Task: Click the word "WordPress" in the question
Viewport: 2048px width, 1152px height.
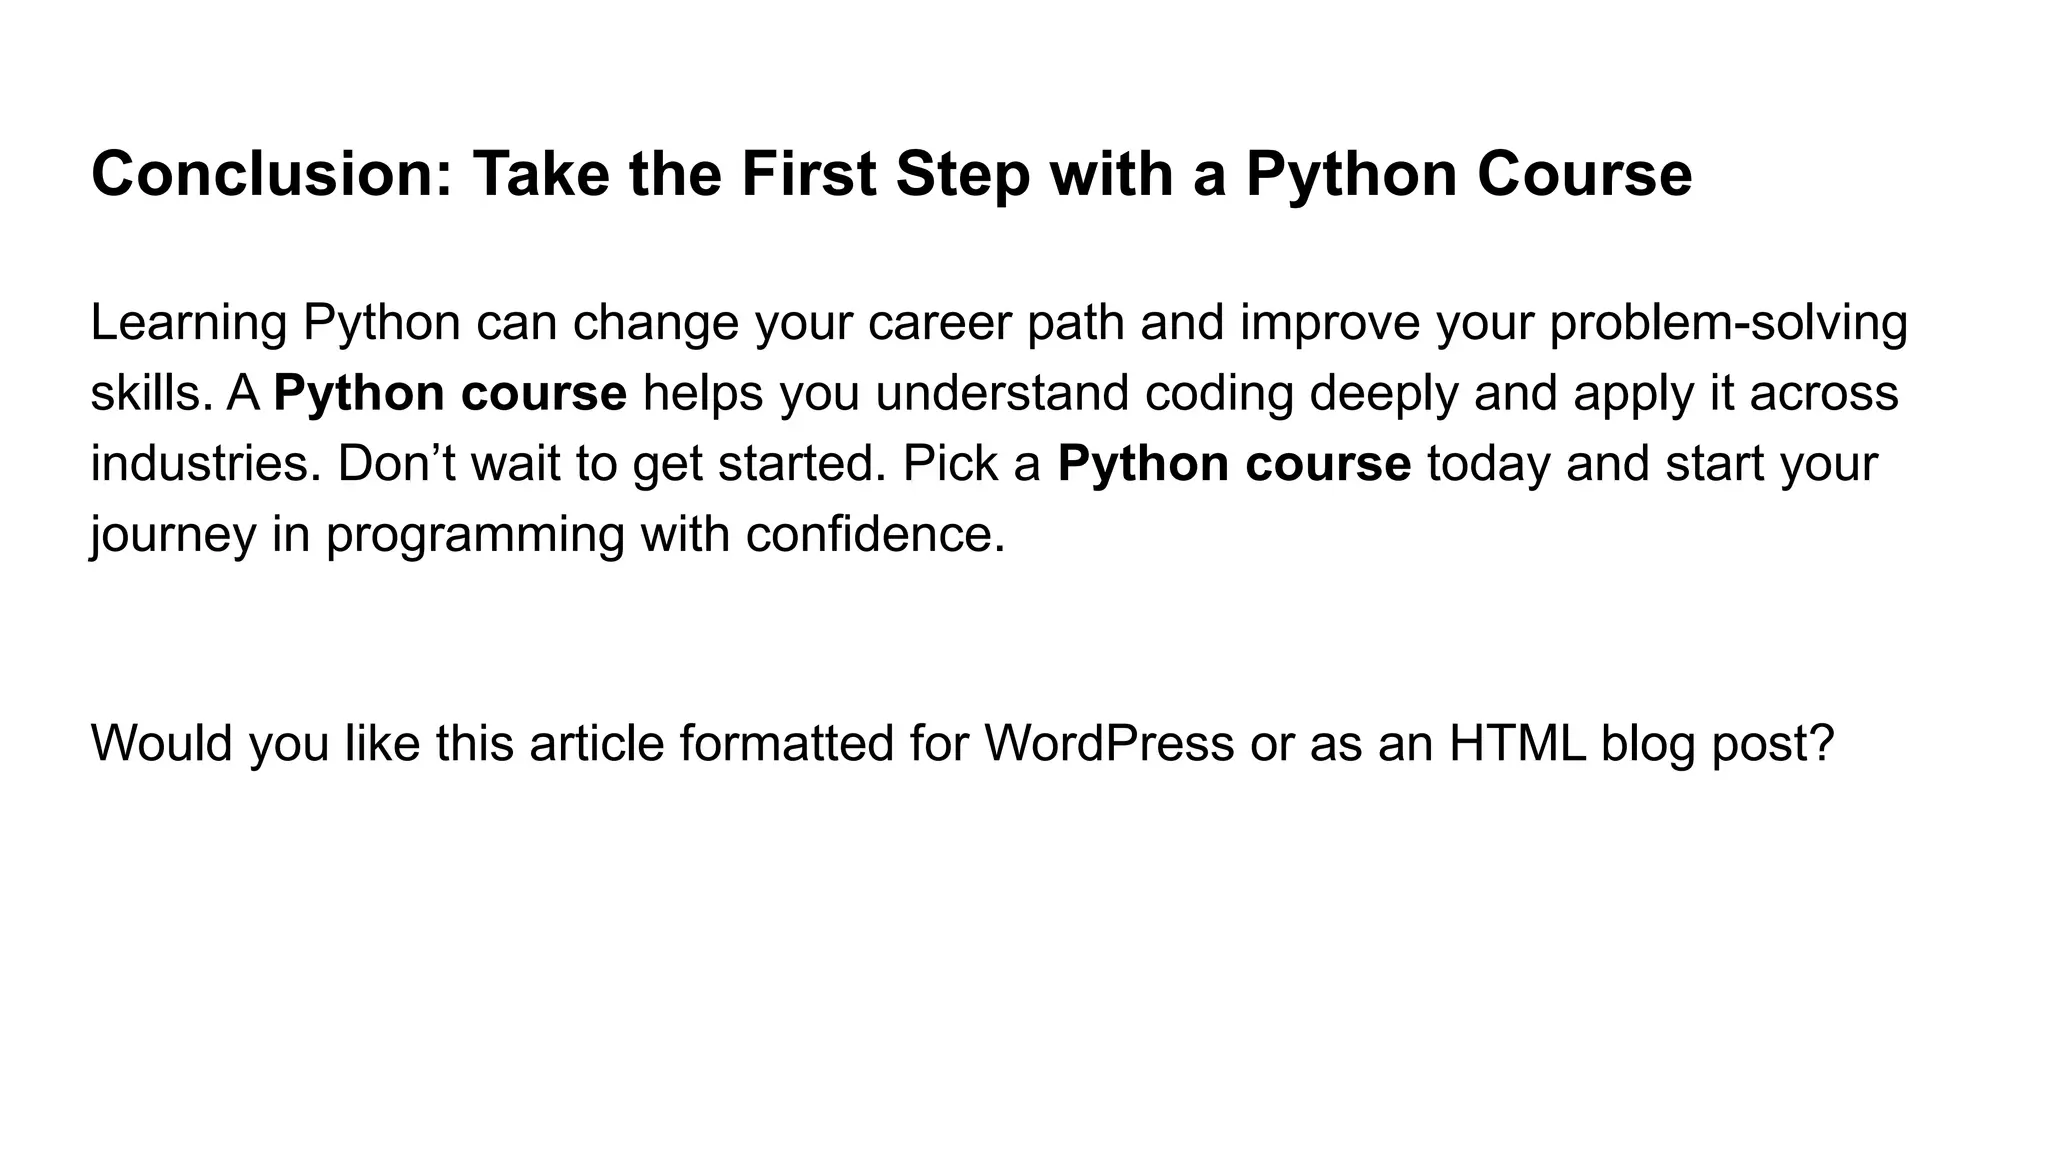Action: pos(1108,743)
